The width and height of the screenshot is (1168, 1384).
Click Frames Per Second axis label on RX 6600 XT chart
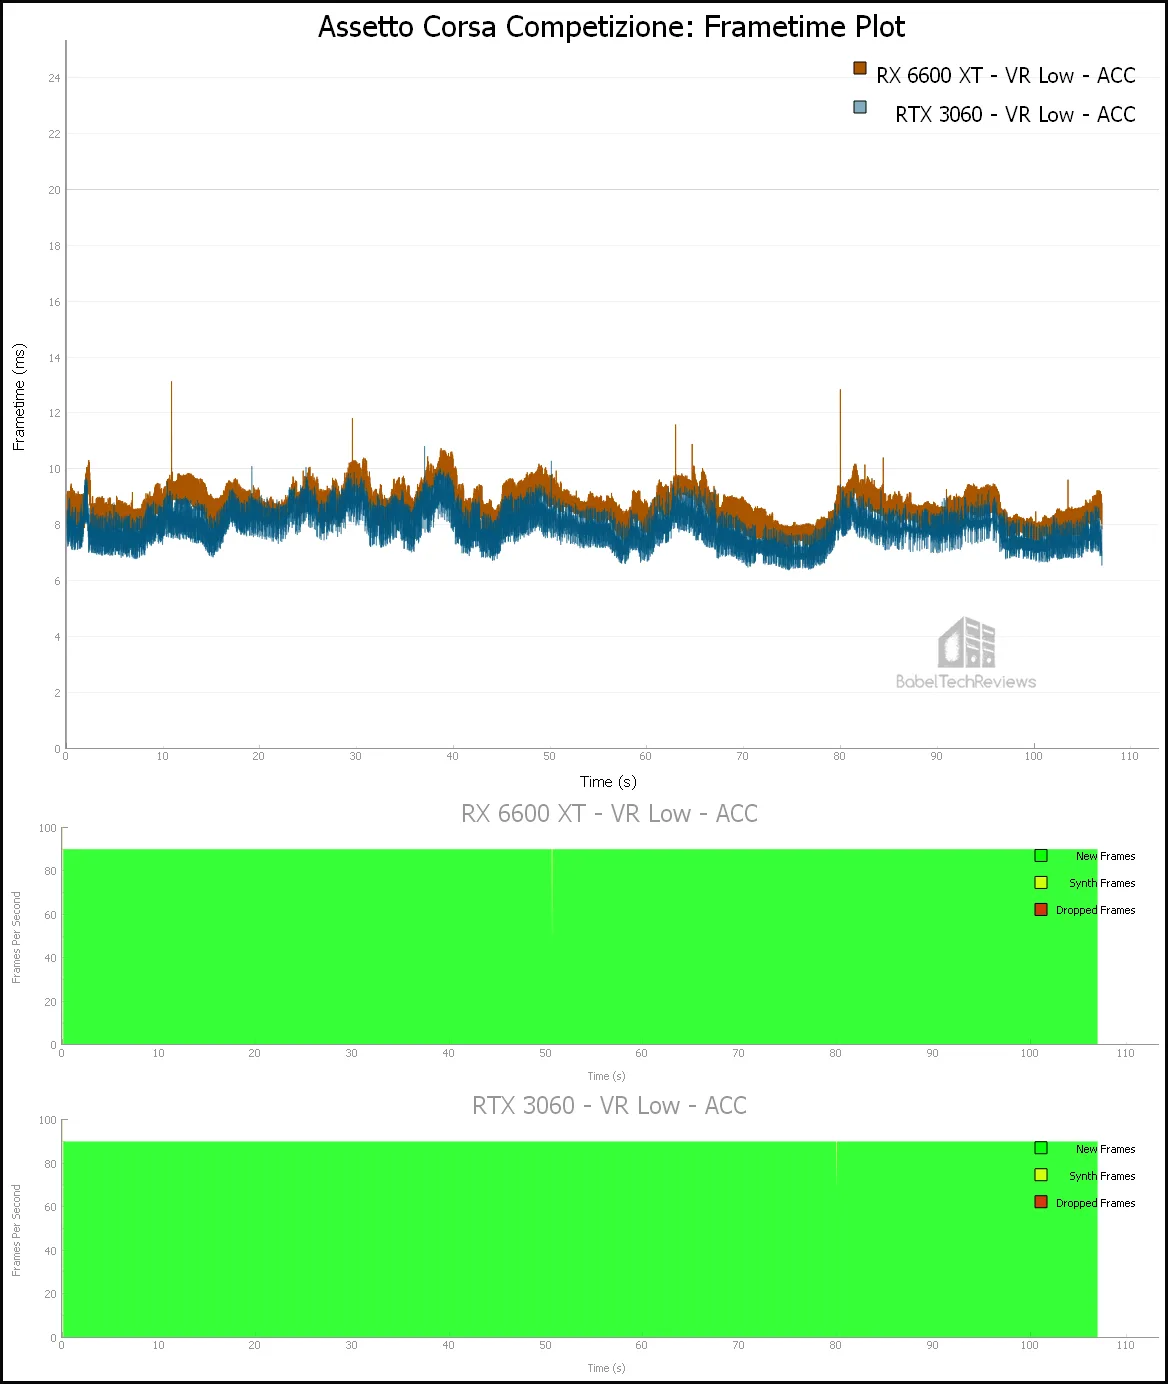point(16,937)
